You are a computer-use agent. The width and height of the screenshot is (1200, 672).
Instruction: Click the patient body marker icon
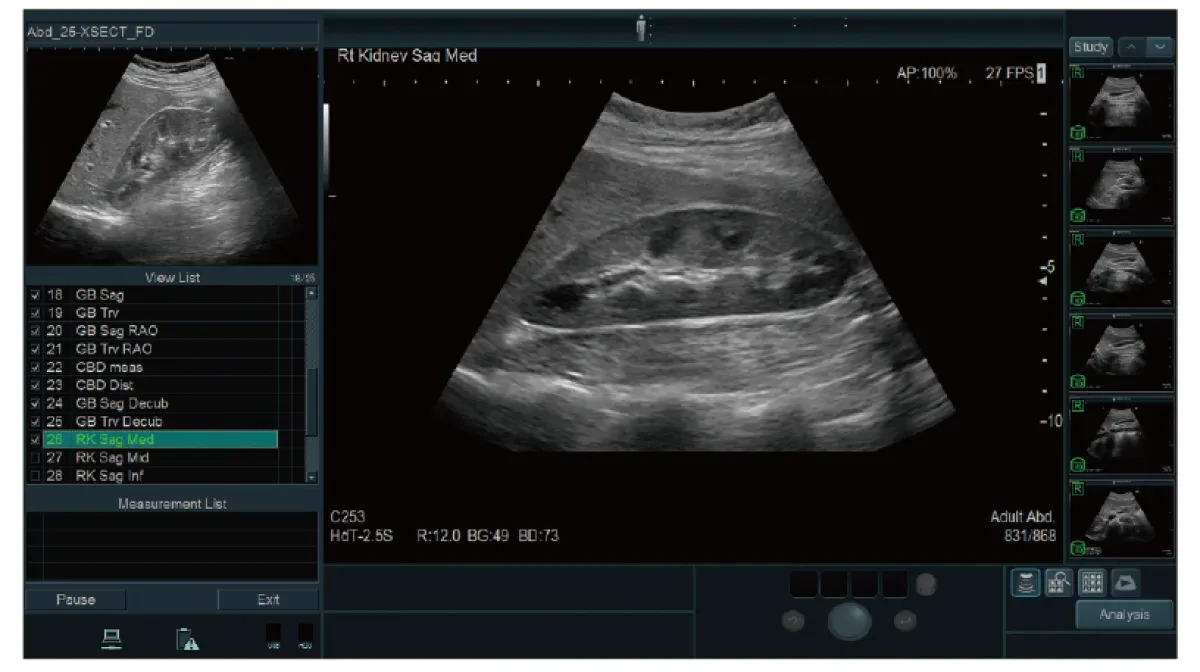642,29
